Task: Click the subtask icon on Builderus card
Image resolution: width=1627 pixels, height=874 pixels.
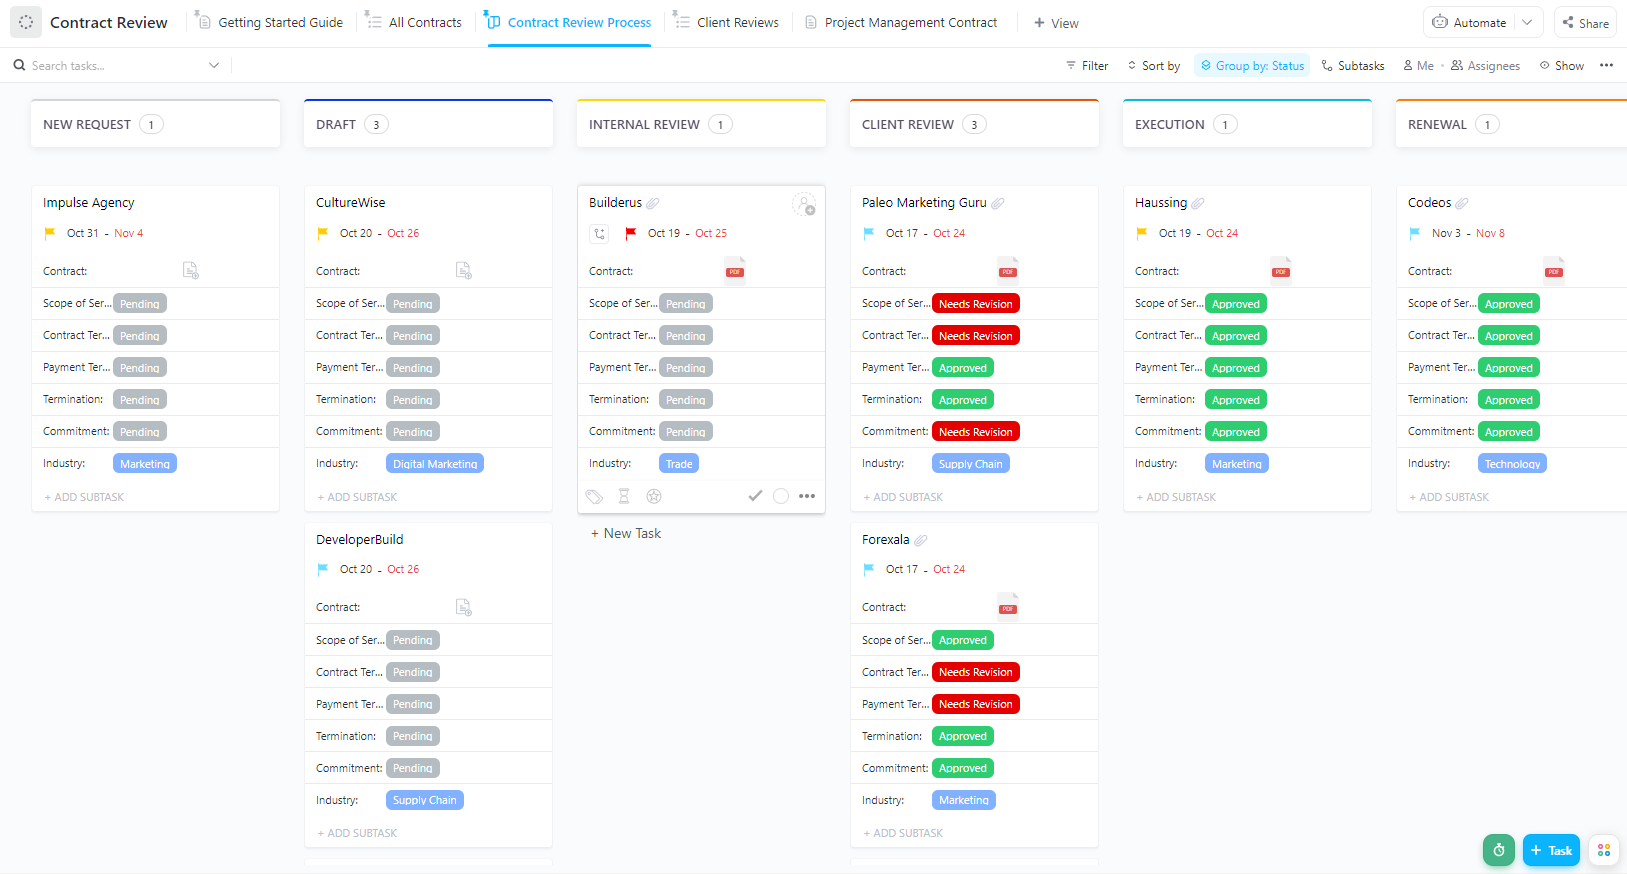Action: click(x=599, y=234)
